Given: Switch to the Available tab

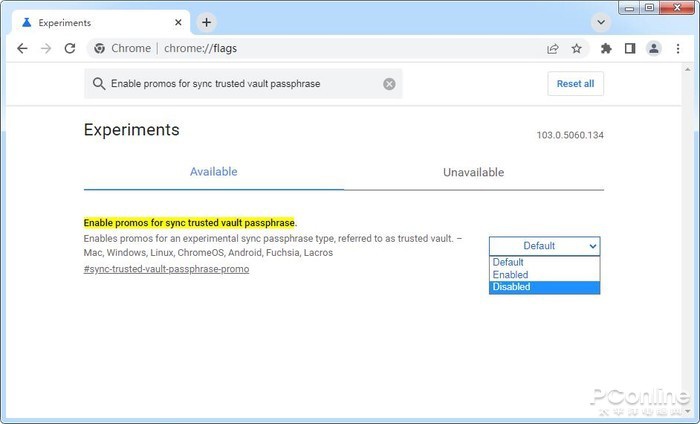Looking at the screenshot, I should tap(213, 172).
